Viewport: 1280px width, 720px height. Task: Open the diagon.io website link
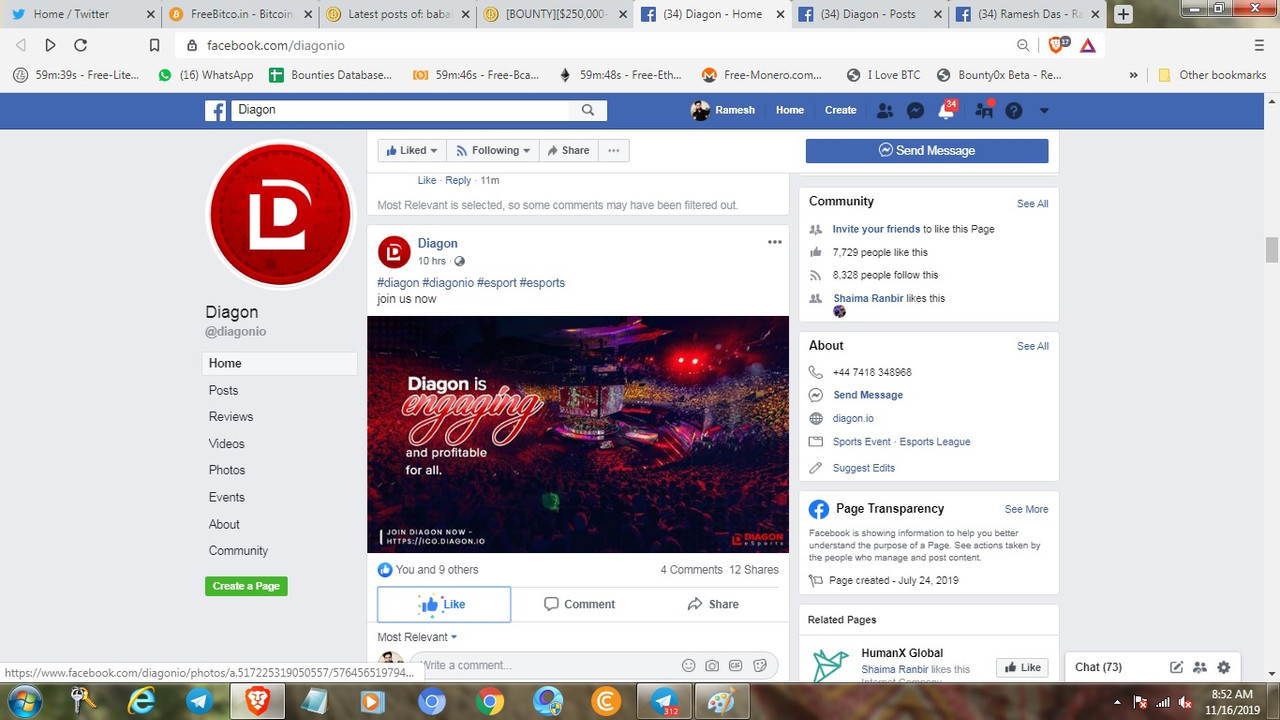click(x=853, y=419)
